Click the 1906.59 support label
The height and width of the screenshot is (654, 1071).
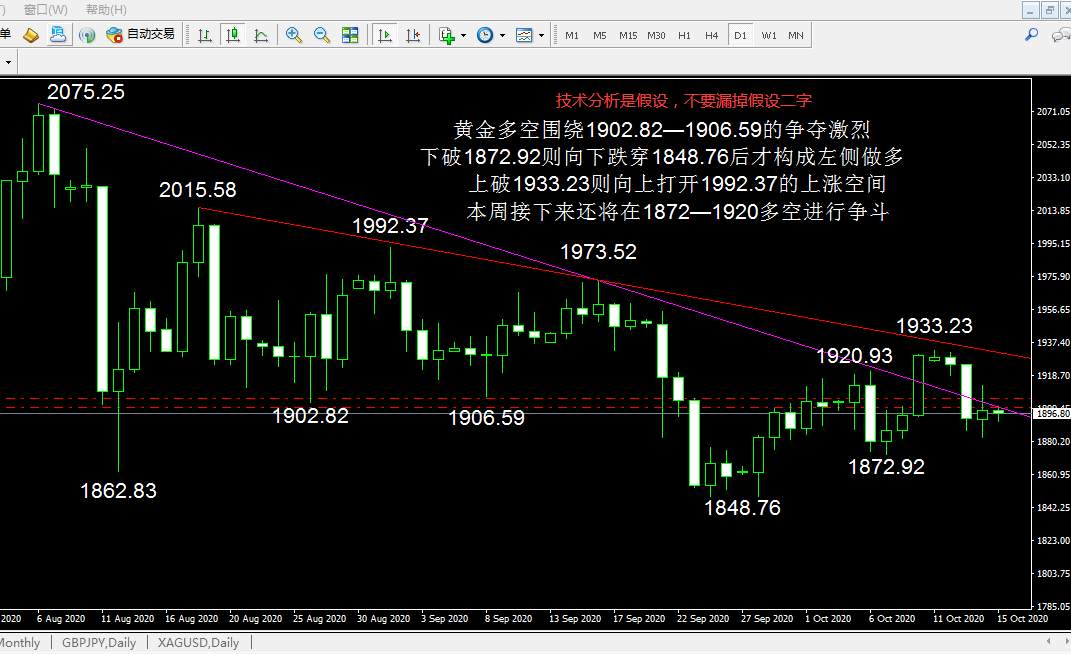486,417
